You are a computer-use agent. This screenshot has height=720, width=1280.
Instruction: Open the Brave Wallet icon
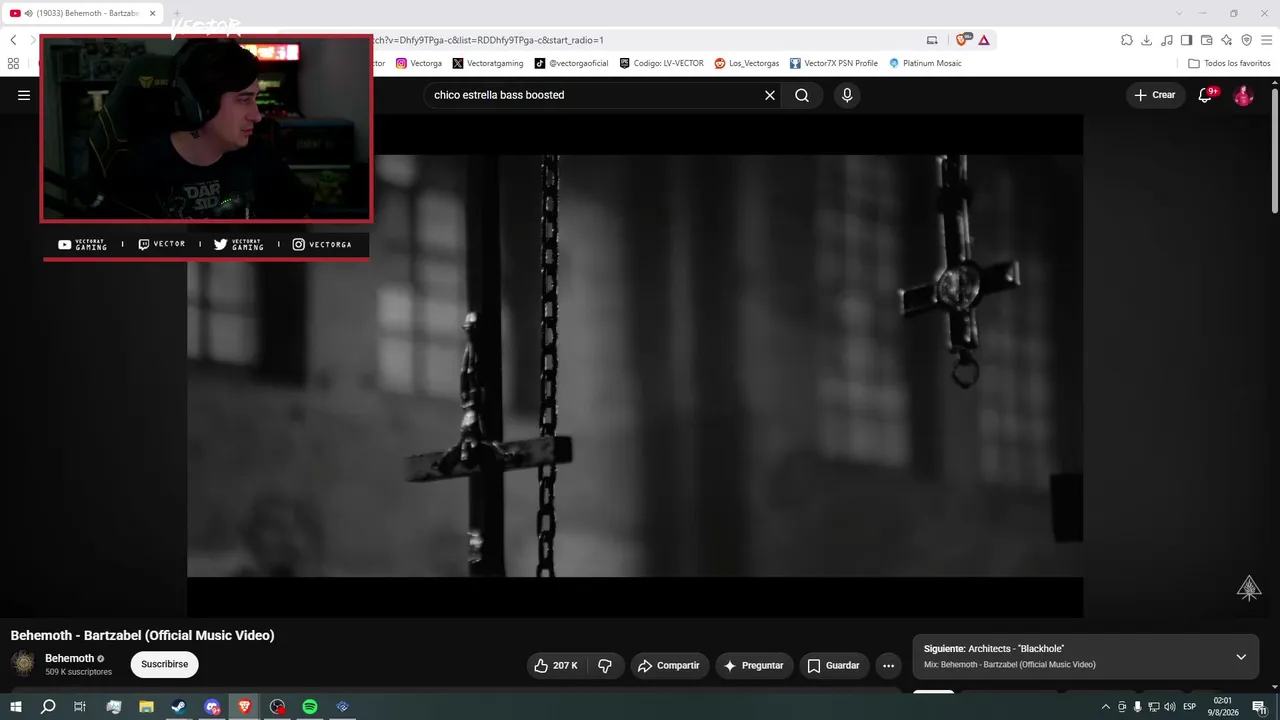click(x=1207, y=40)
